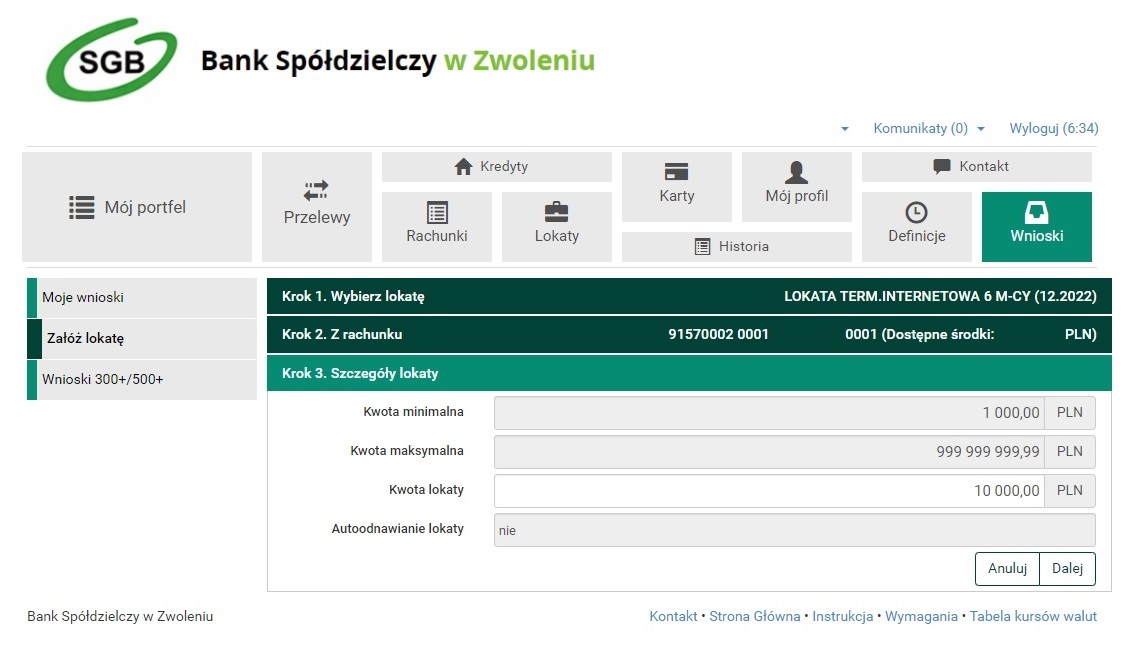This screenshot has height=648, width=1134.
Task: Click the Definicje clock icon
Action: coord(916,213)
